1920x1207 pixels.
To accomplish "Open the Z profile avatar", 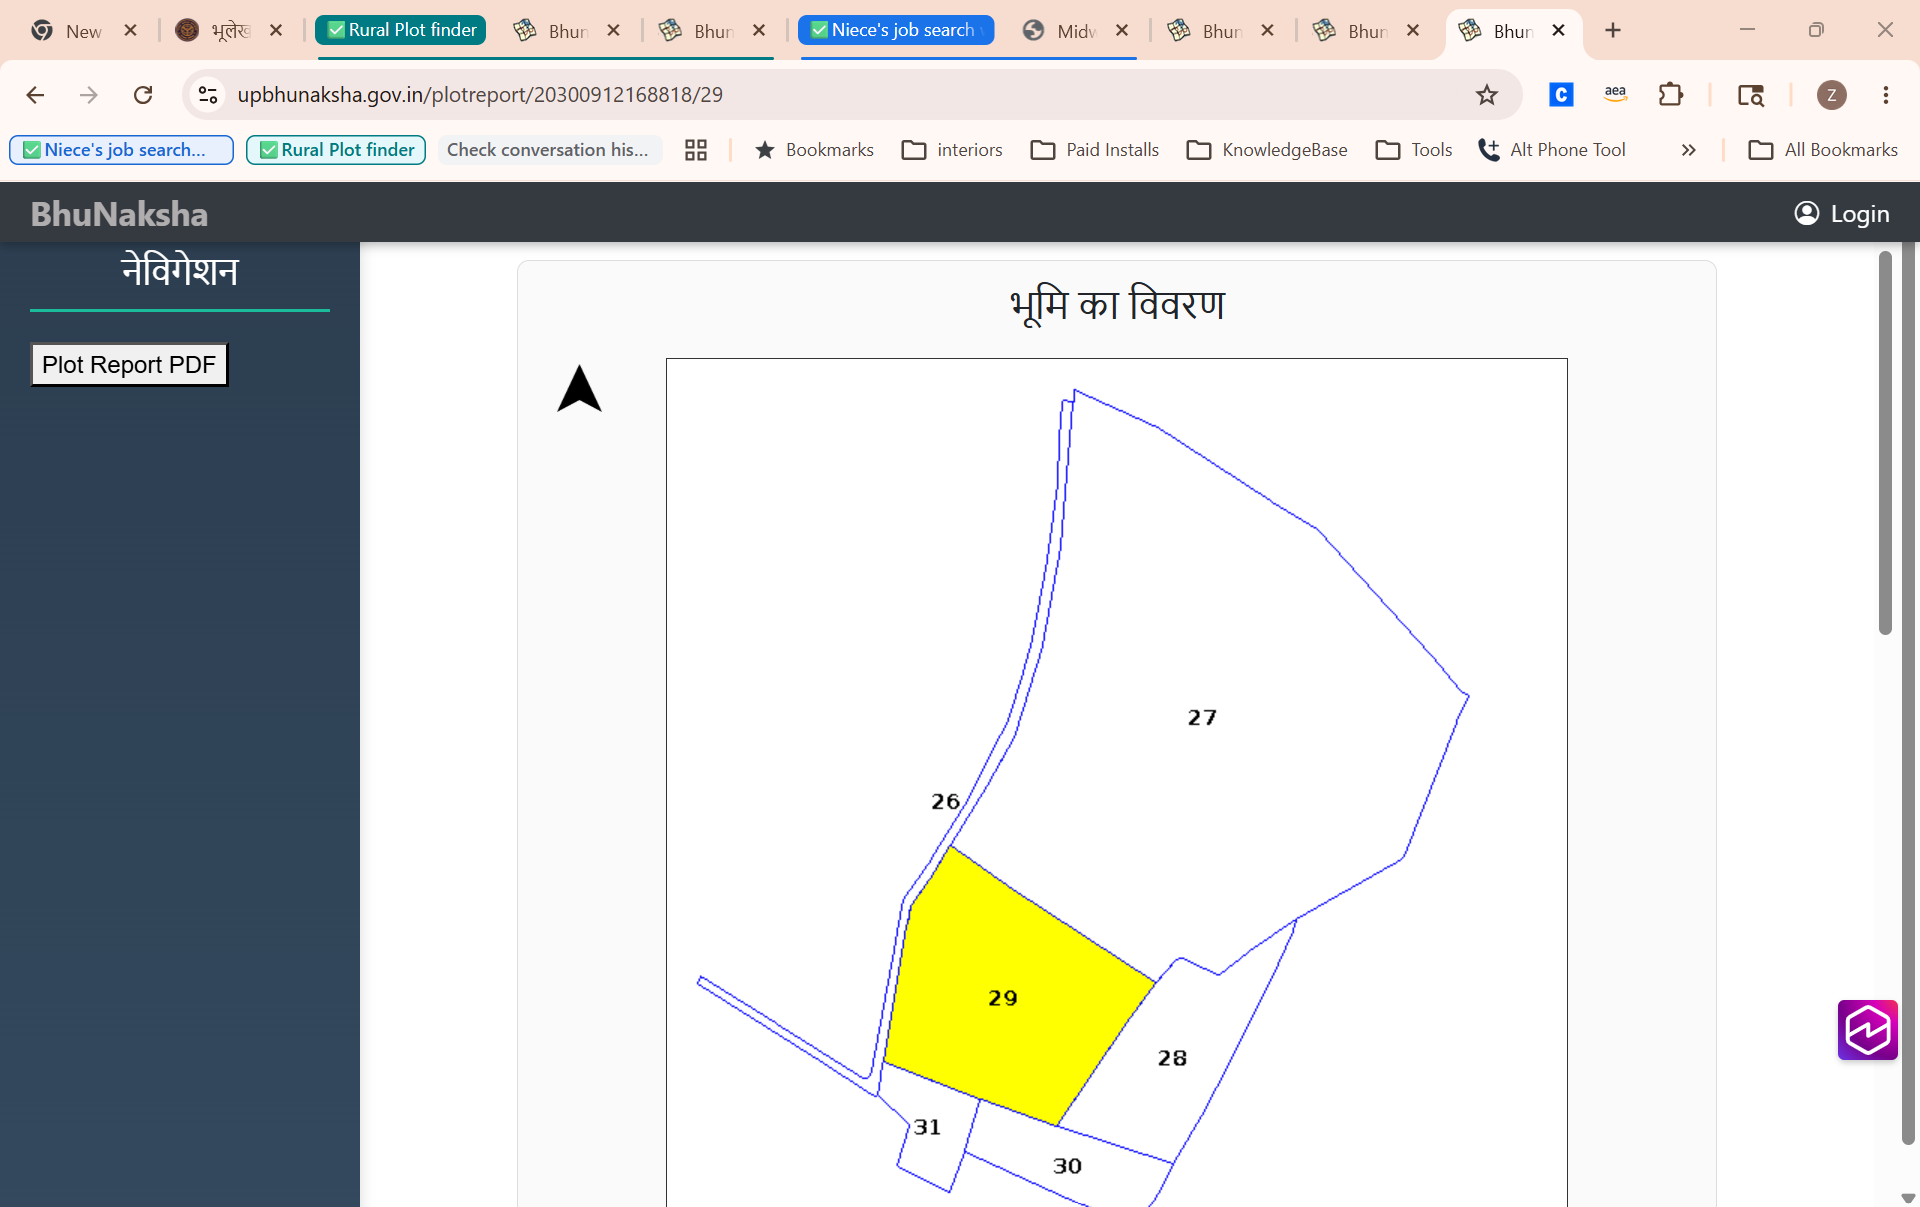I will [1831, 95].
